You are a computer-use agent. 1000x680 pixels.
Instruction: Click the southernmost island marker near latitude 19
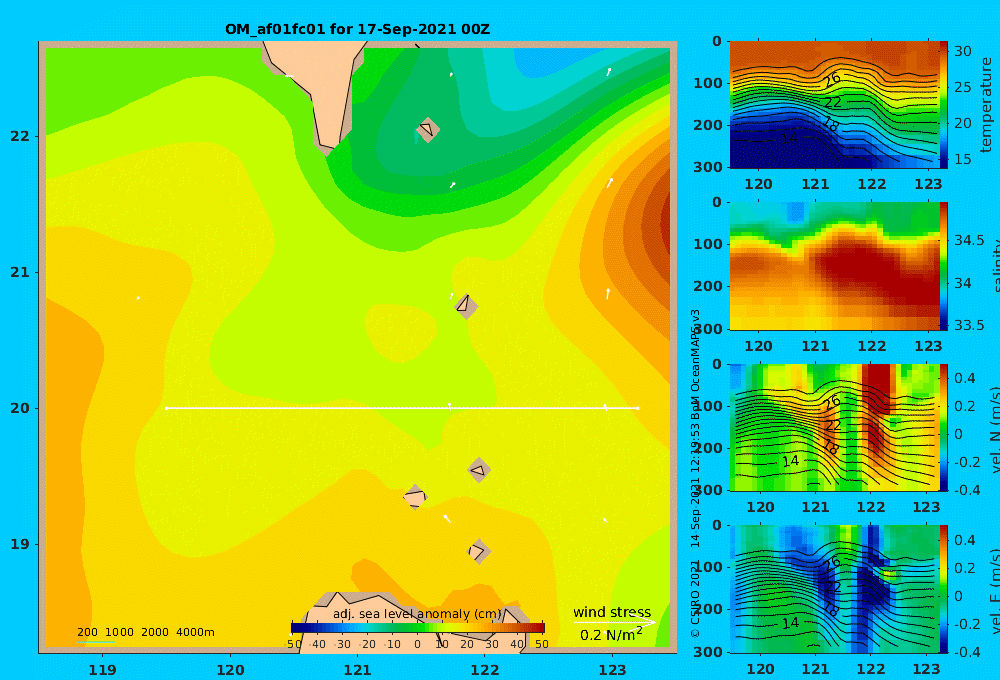tap(478, 551)
